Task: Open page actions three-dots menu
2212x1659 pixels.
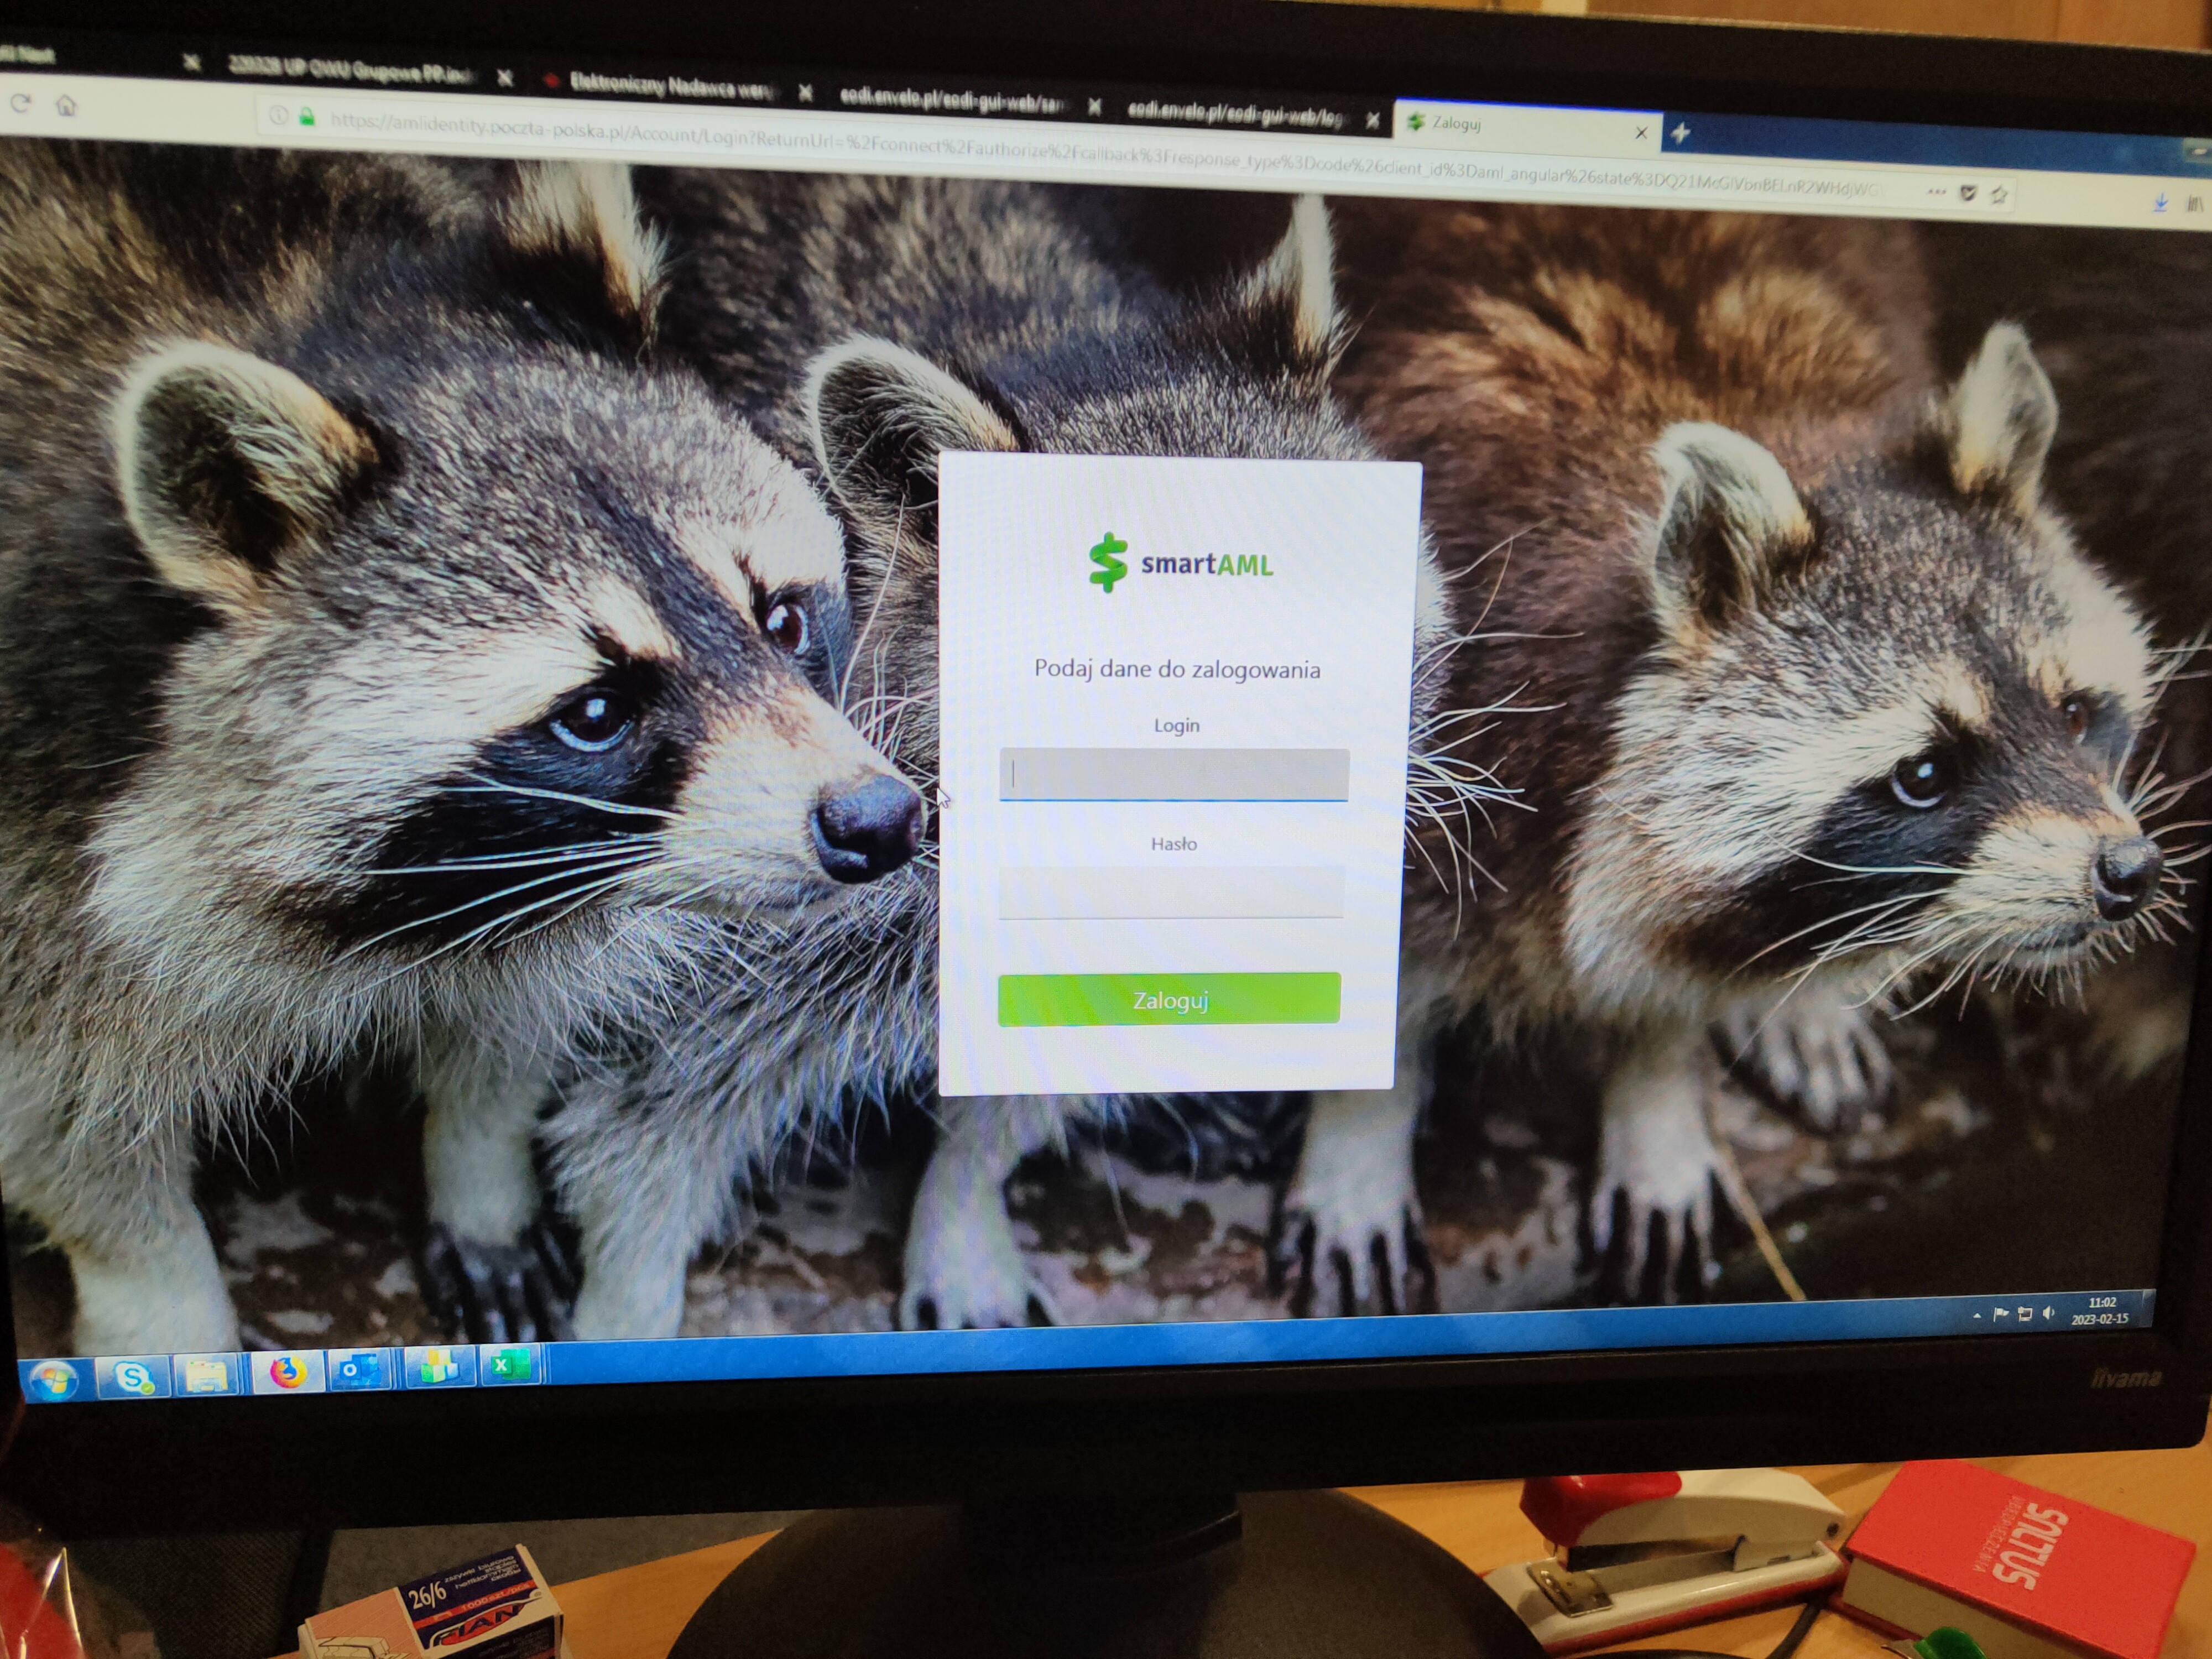Action: (1936, 192)
